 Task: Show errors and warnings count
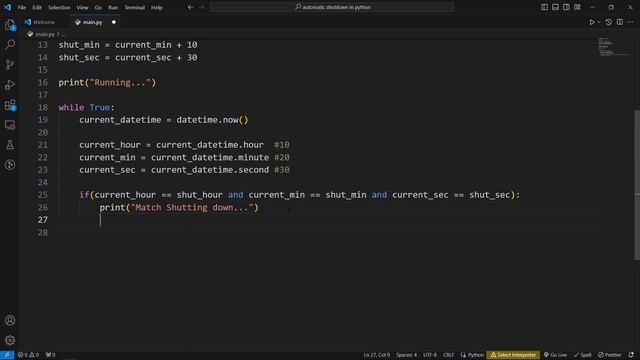point(28,355)
